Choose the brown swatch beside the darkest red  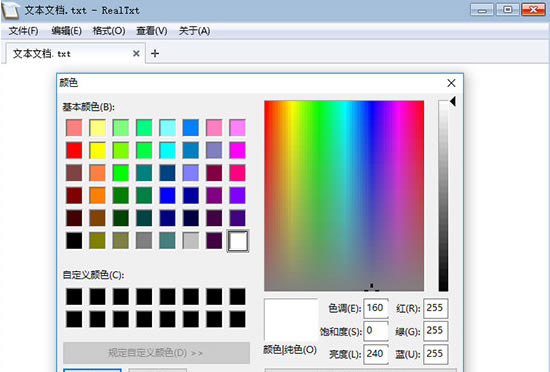pos(98,218)
